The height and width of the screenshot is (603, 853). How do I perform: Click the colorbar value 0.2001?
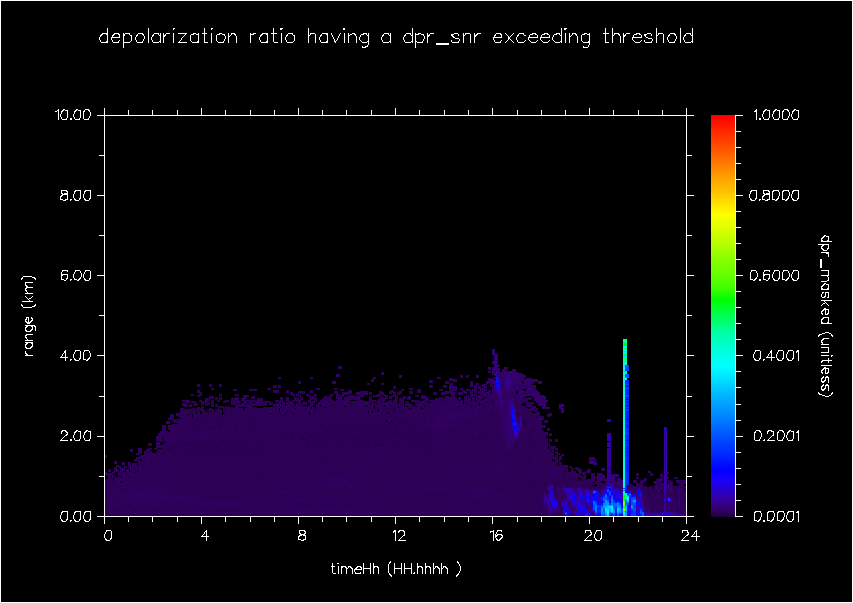click(776, 436)
